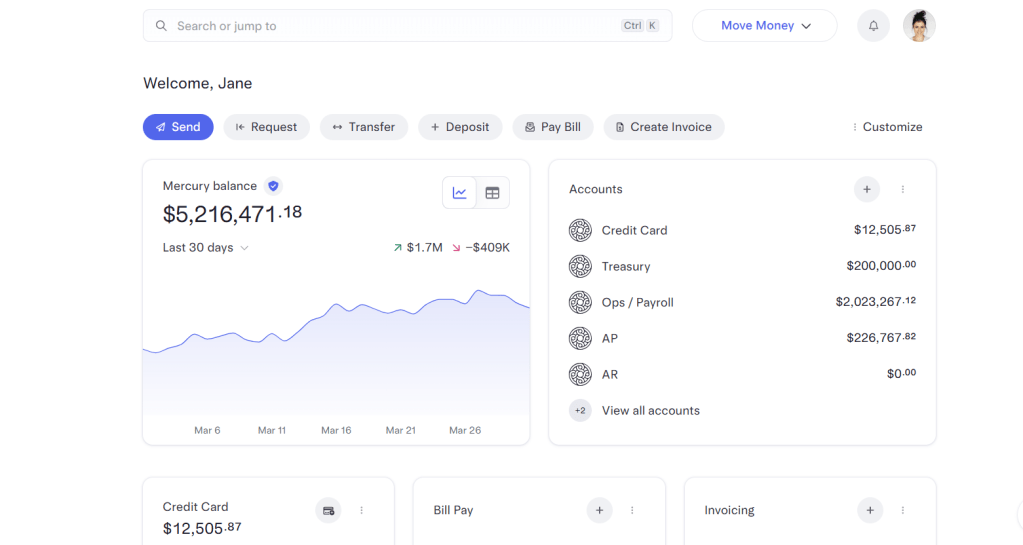Expand the Move Money dropdown
Viewport: 1023px width, 545px height.
[x=764, y=26]
